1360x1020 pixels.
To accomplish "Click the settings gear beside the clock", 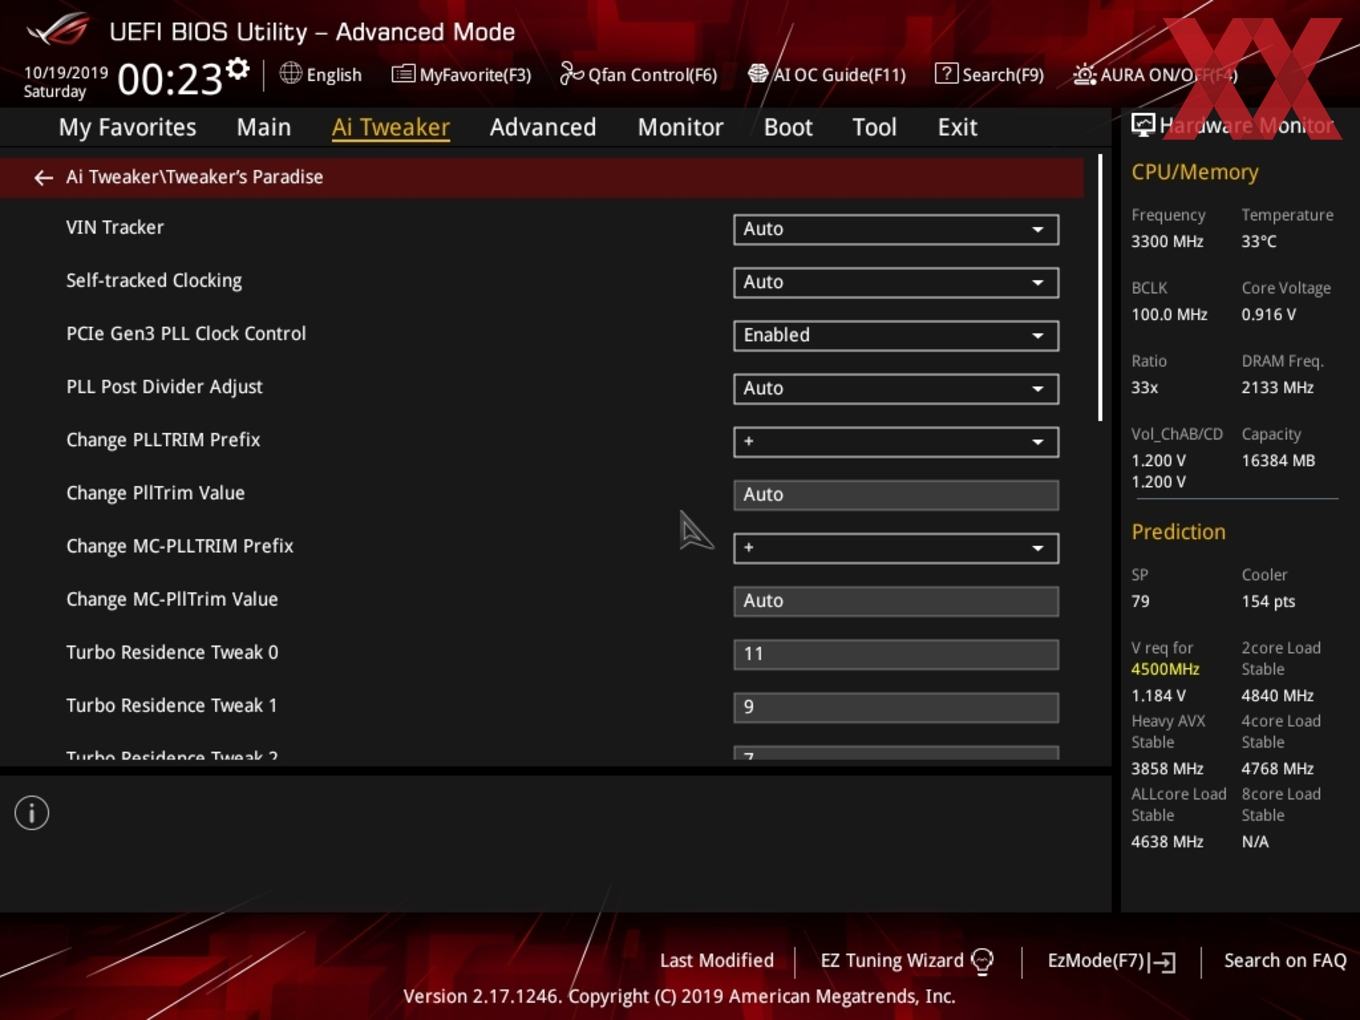I will (237, 69).
